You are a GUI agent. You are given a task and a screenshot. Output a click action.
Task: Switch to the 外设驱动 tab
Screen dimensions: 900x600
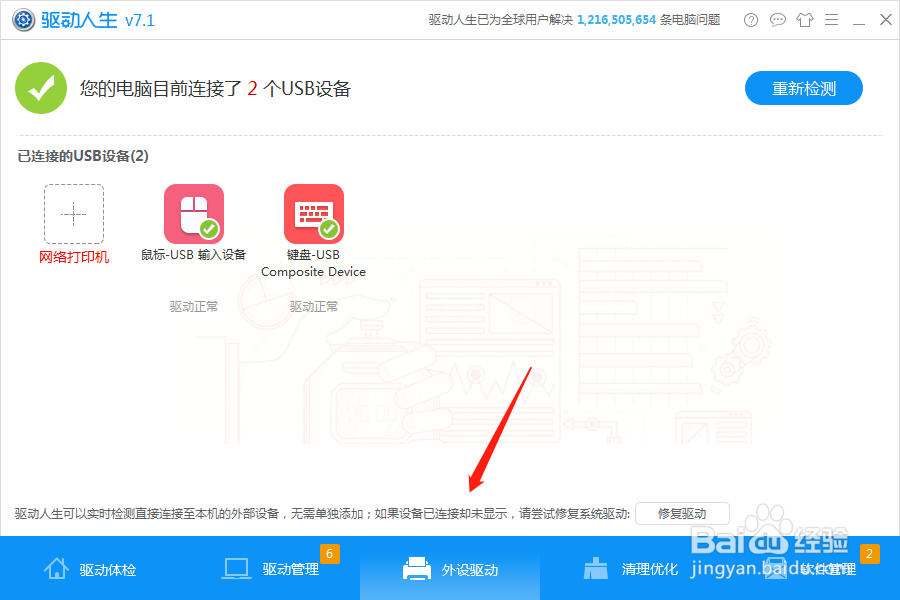pos(450,568)
